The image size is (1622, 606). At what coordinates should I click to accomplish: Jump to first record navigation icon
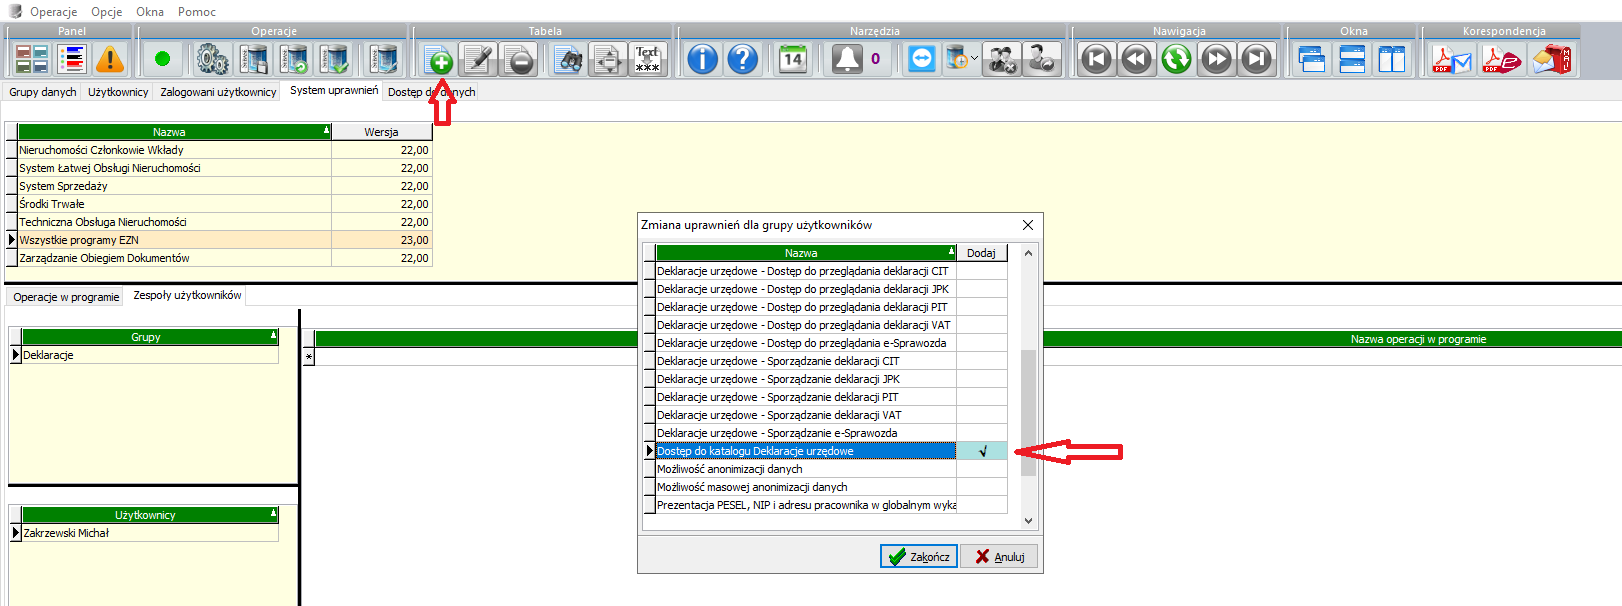(1096, 60)
